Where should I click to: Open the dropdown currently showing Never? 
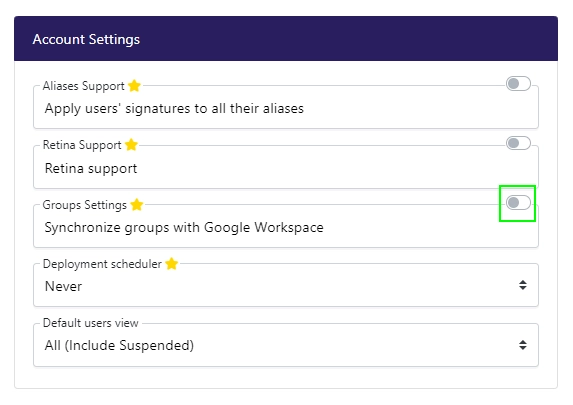coord(286,285)
